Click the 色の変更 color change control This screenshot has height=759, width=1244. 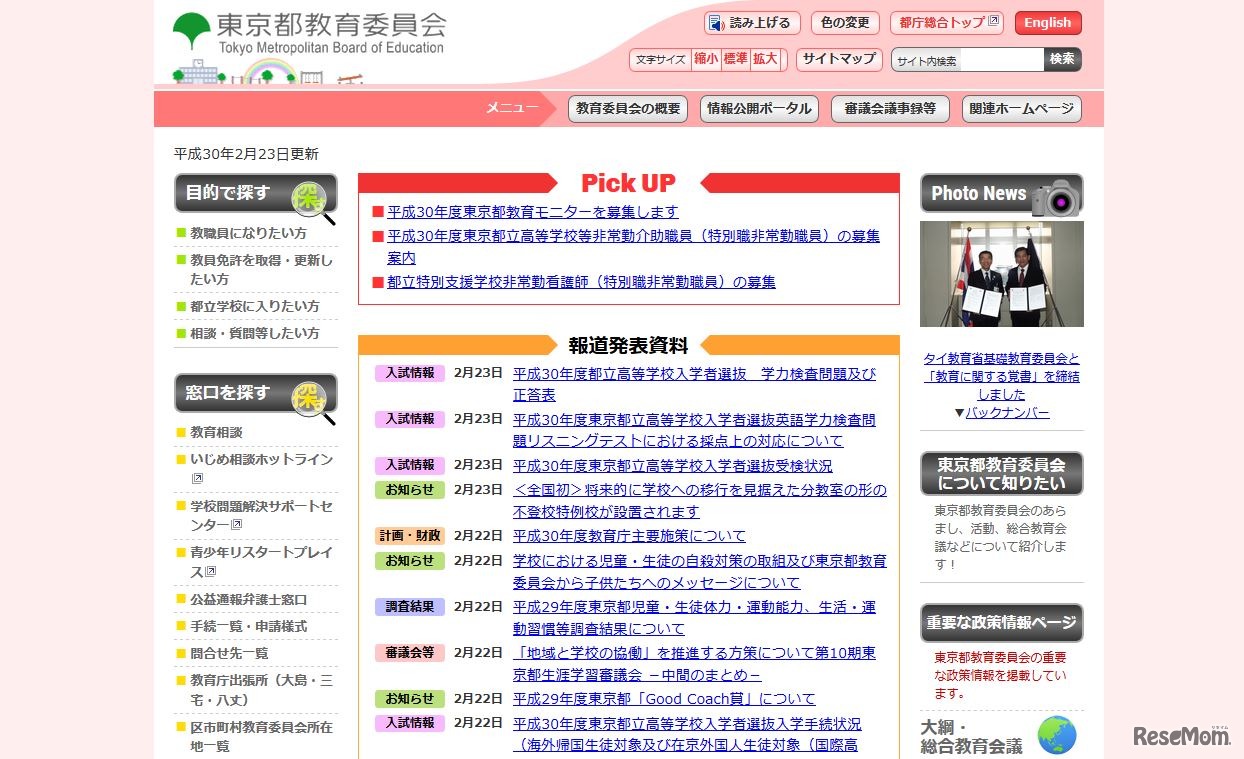point(845,23)
